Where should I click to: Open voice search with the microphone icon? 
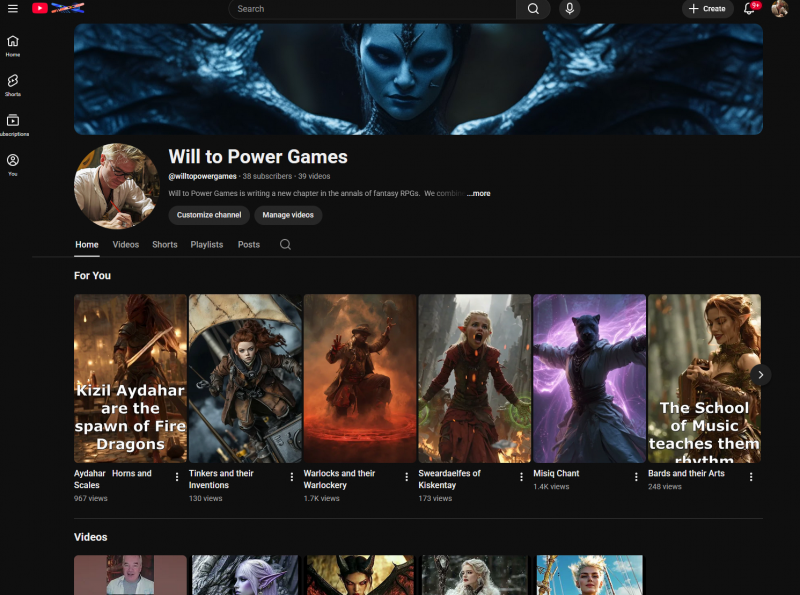569,9
